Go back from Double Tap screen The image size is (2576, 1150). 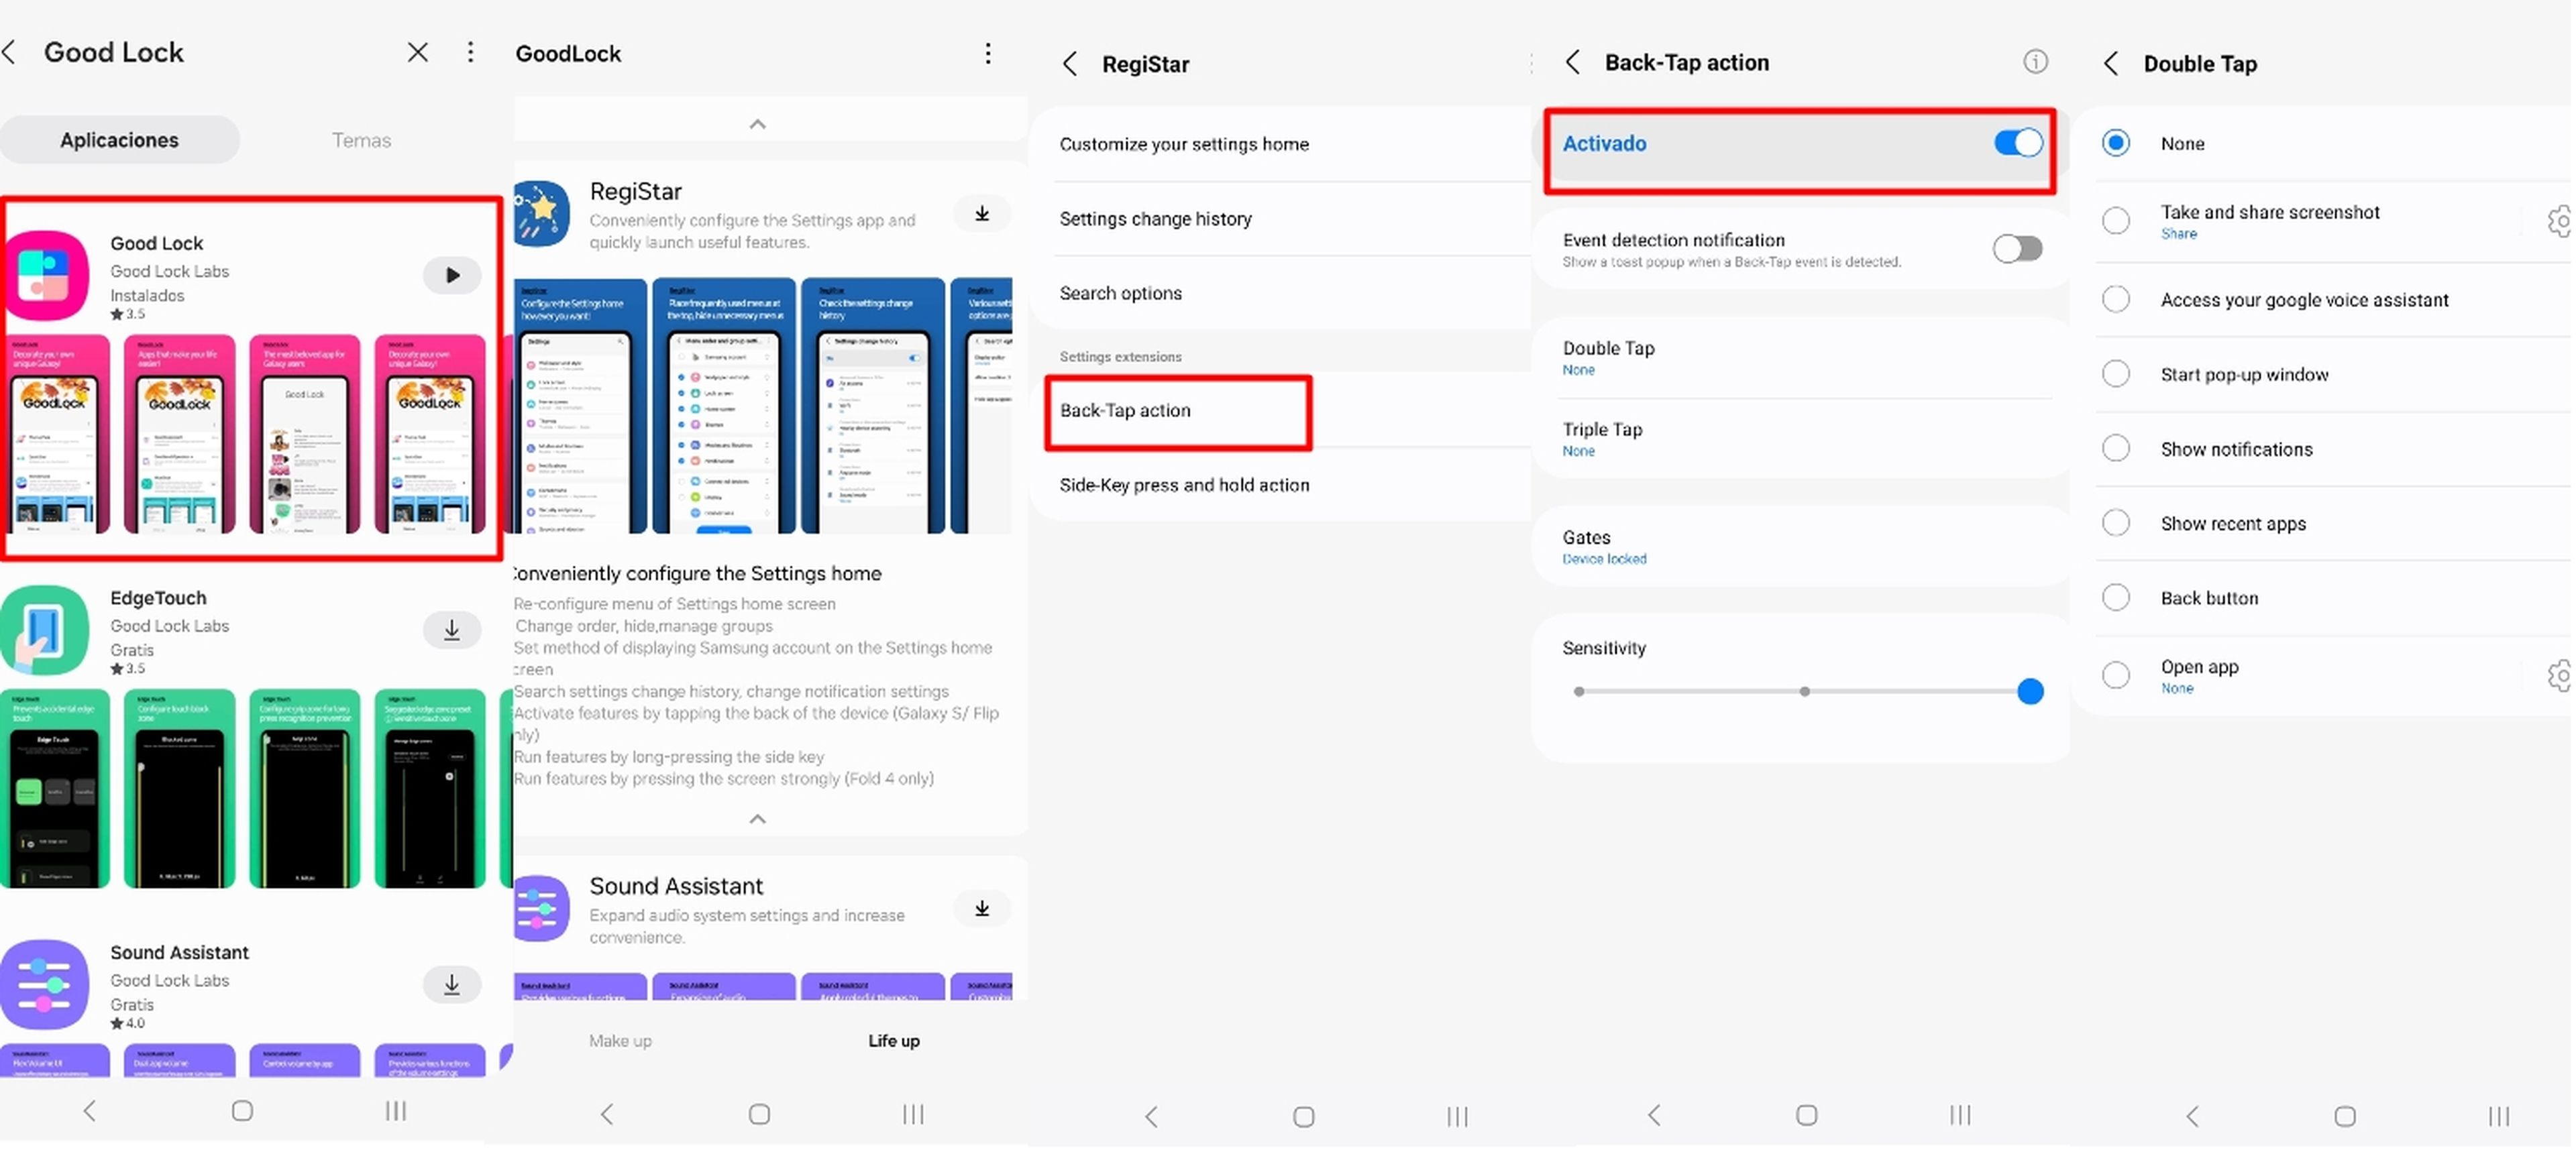pos(2111,64)
